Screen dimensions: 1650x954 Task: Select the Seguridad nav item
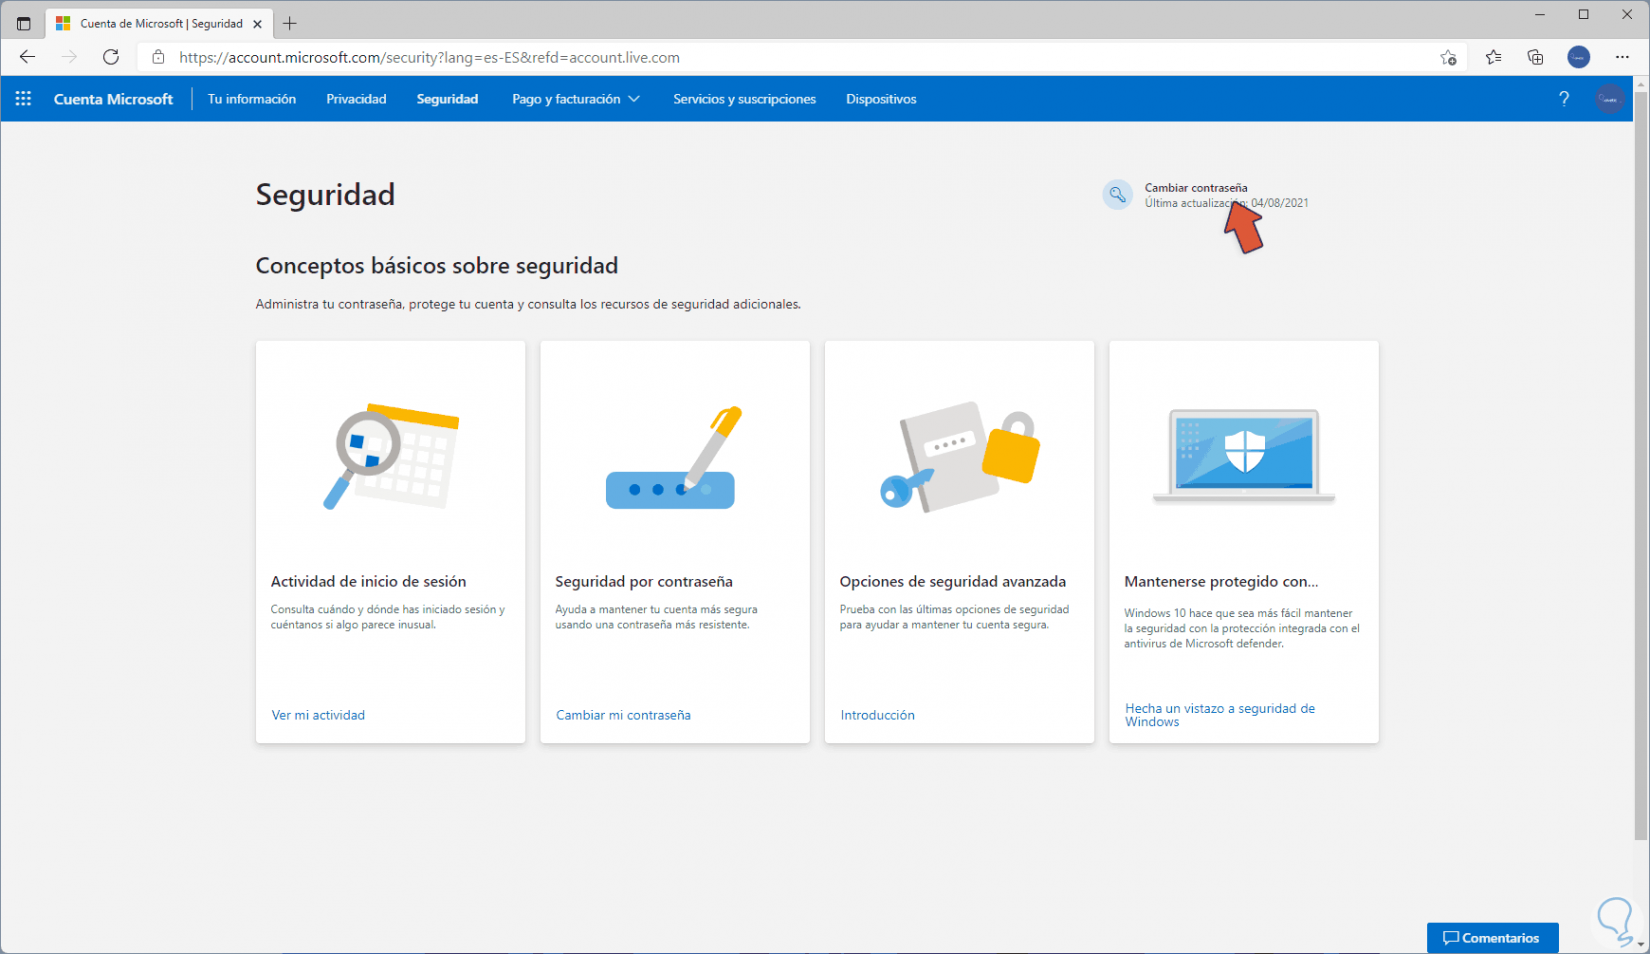447,99
